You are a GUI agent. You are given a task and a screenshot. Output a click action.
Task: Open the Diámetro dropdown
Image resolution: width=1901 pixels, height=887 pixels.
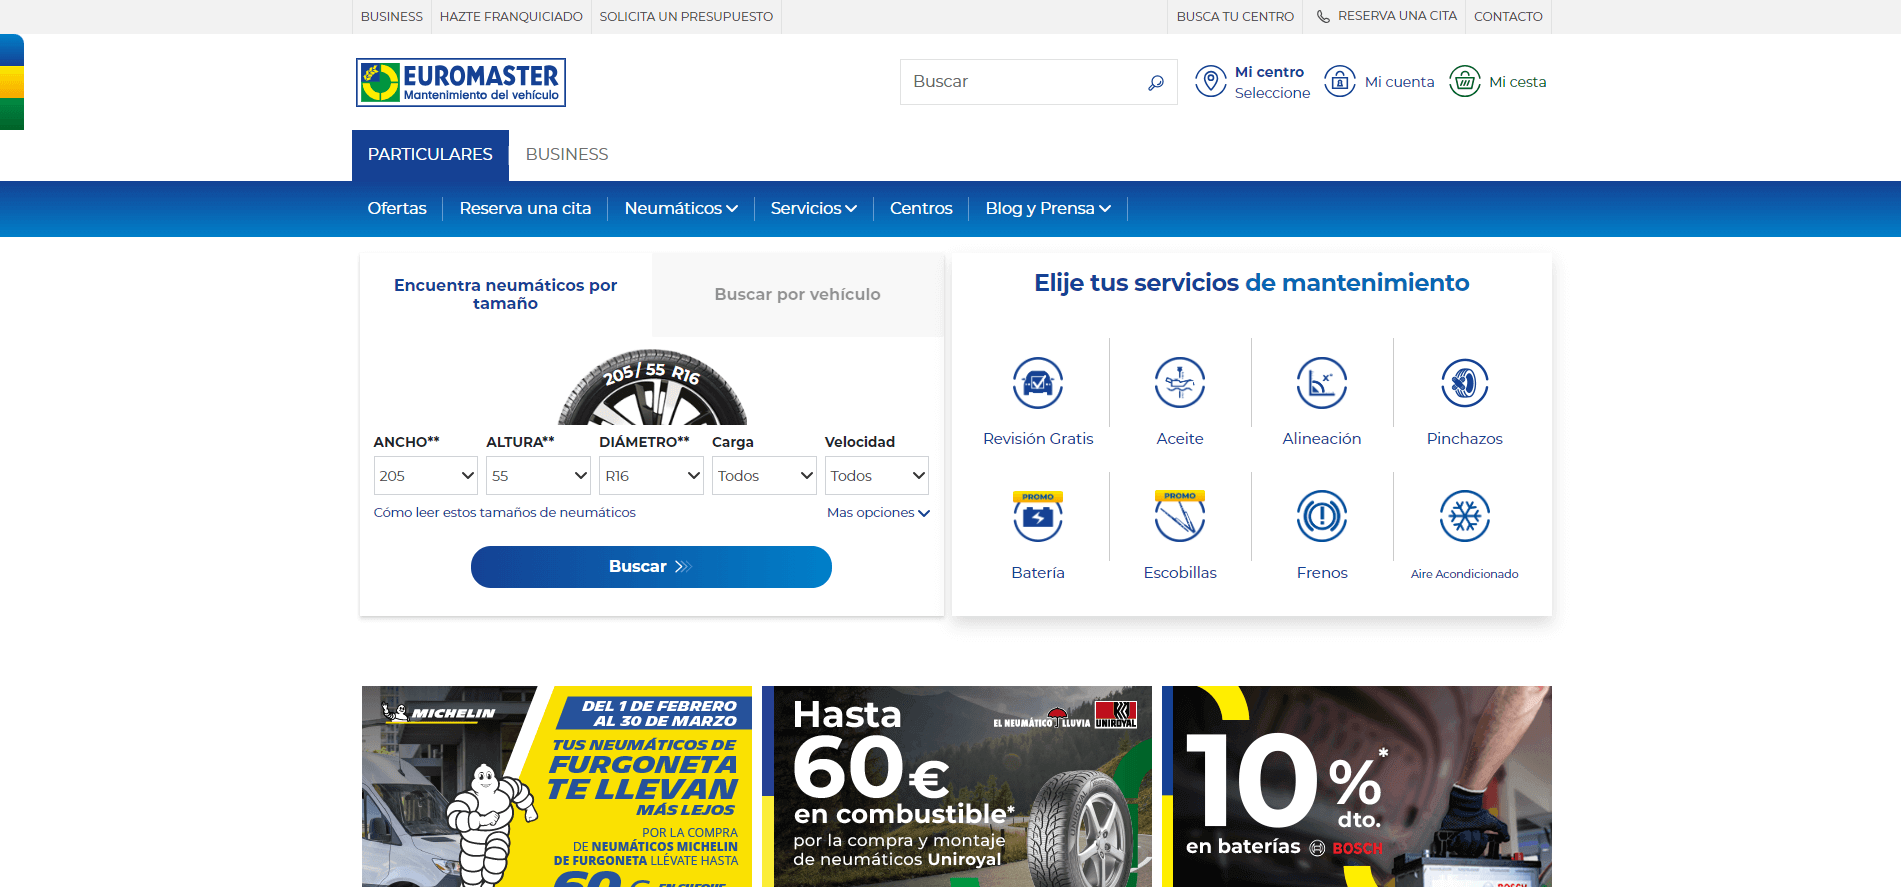[x=652, y=476]
